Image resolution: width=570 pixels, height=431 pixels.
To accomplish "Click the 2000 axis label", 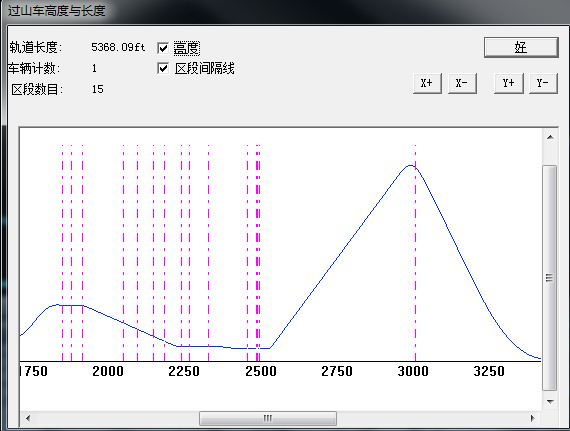I will pos(108,371).
